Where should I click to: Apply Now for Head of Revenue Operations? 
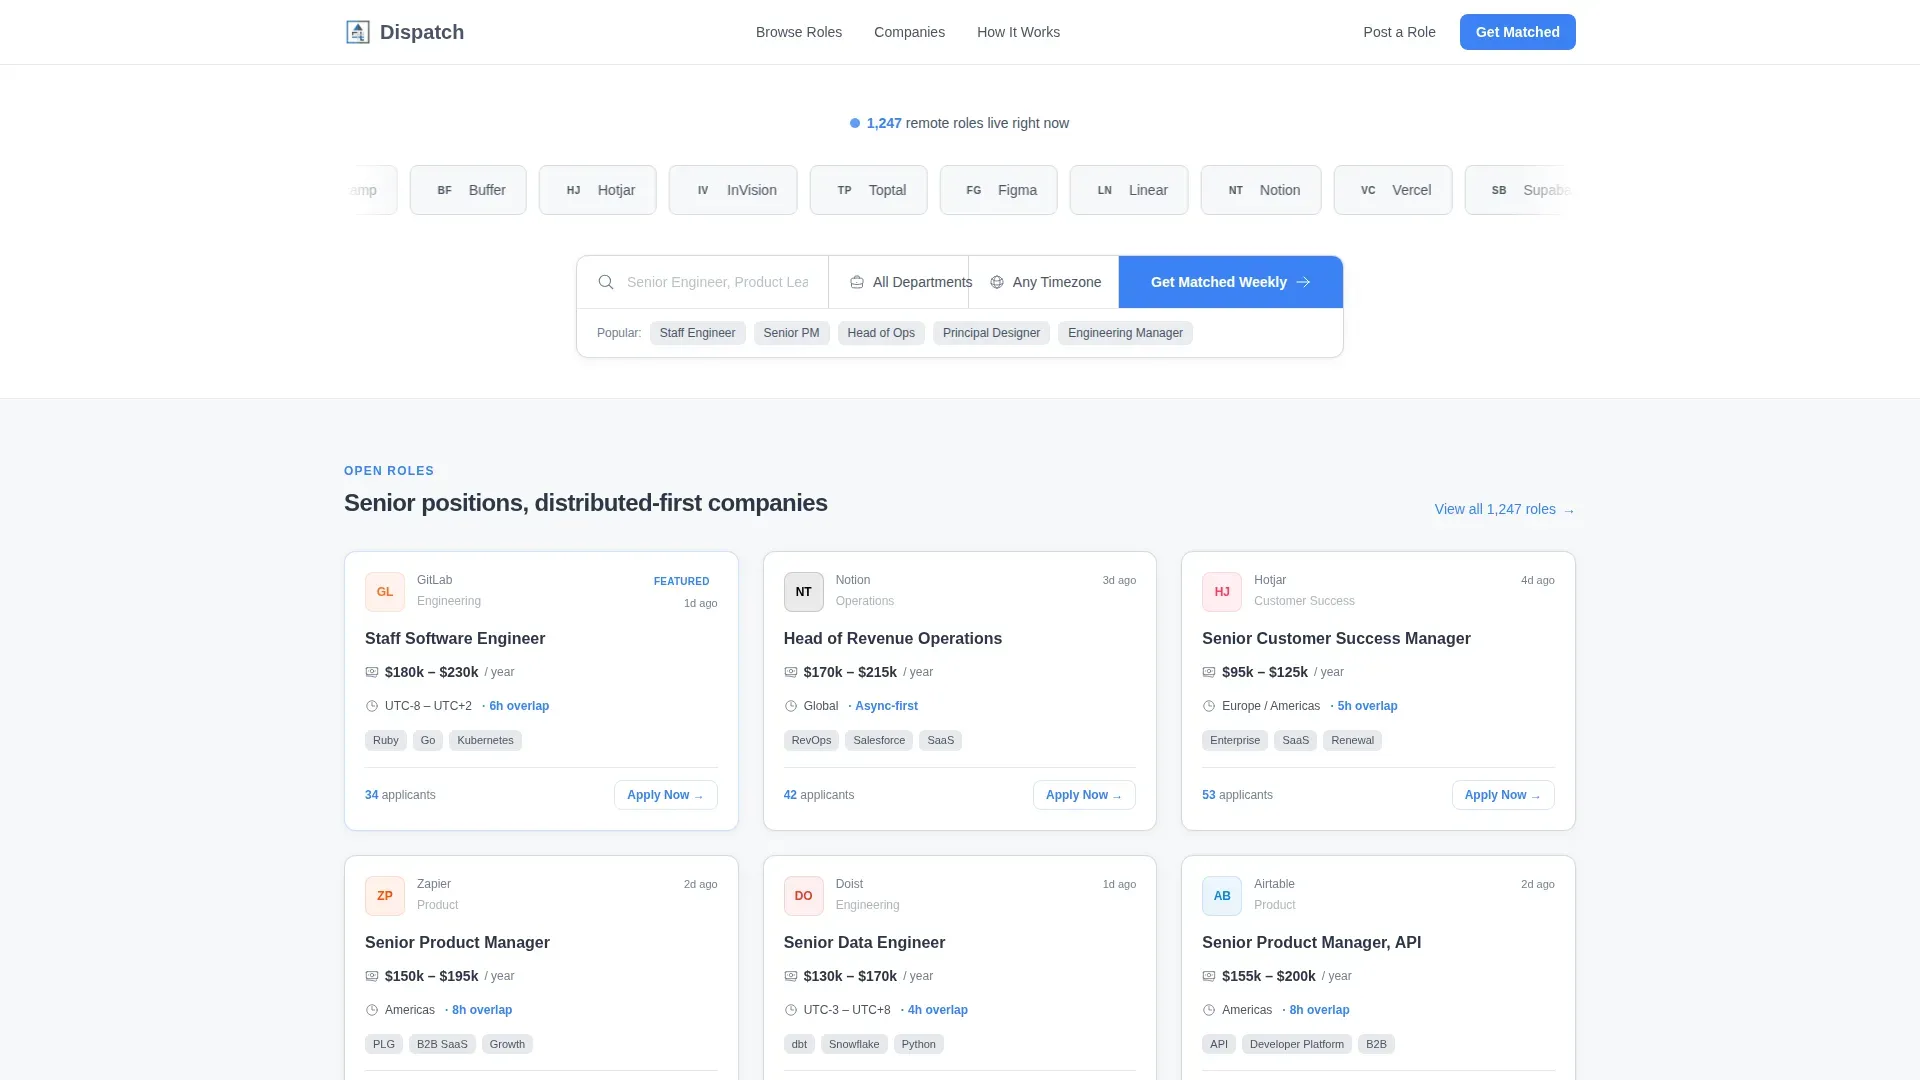(1084, 795)
